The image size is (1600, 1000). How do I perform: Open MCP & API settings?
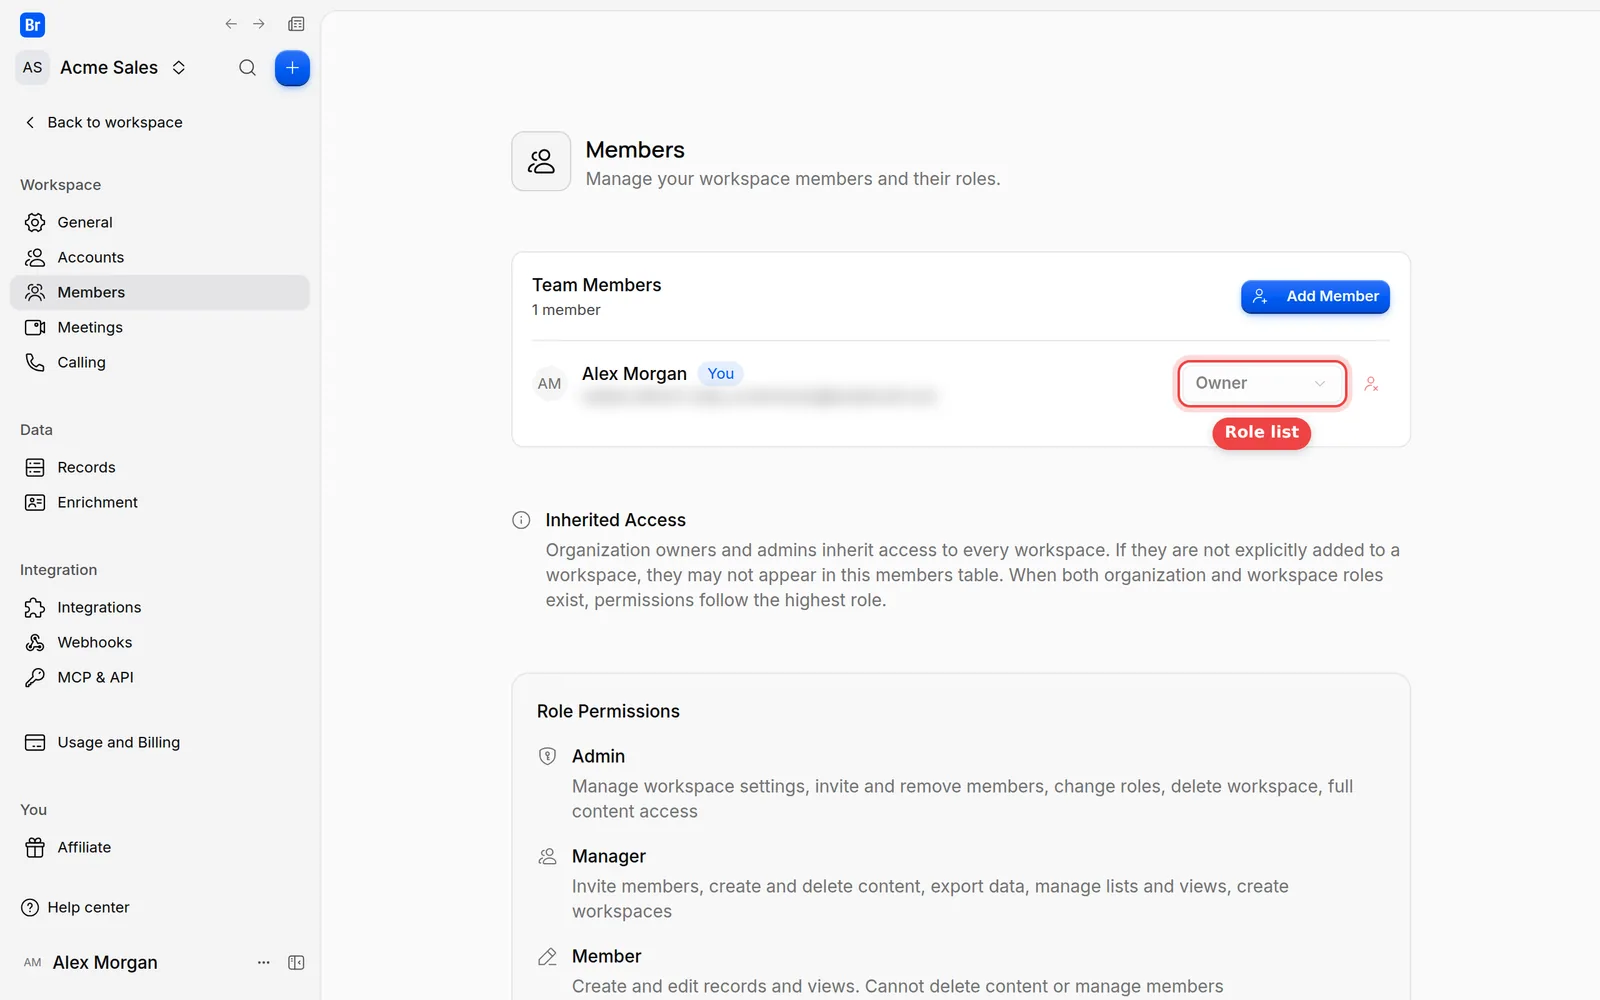pyautogui.click(x=160, y=677)
